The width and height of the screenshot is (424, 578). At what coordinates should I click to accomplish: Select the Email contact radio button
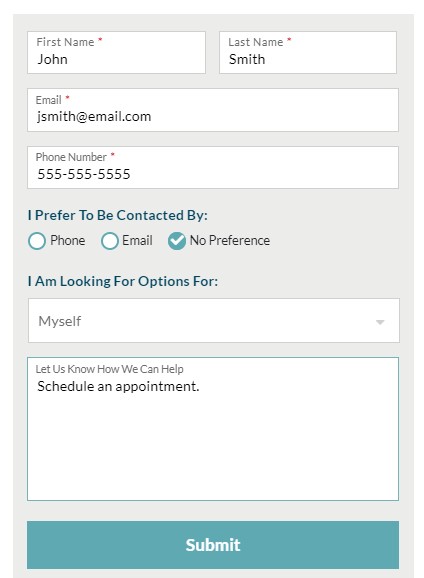pyautogui.click(x=110, y=241)
